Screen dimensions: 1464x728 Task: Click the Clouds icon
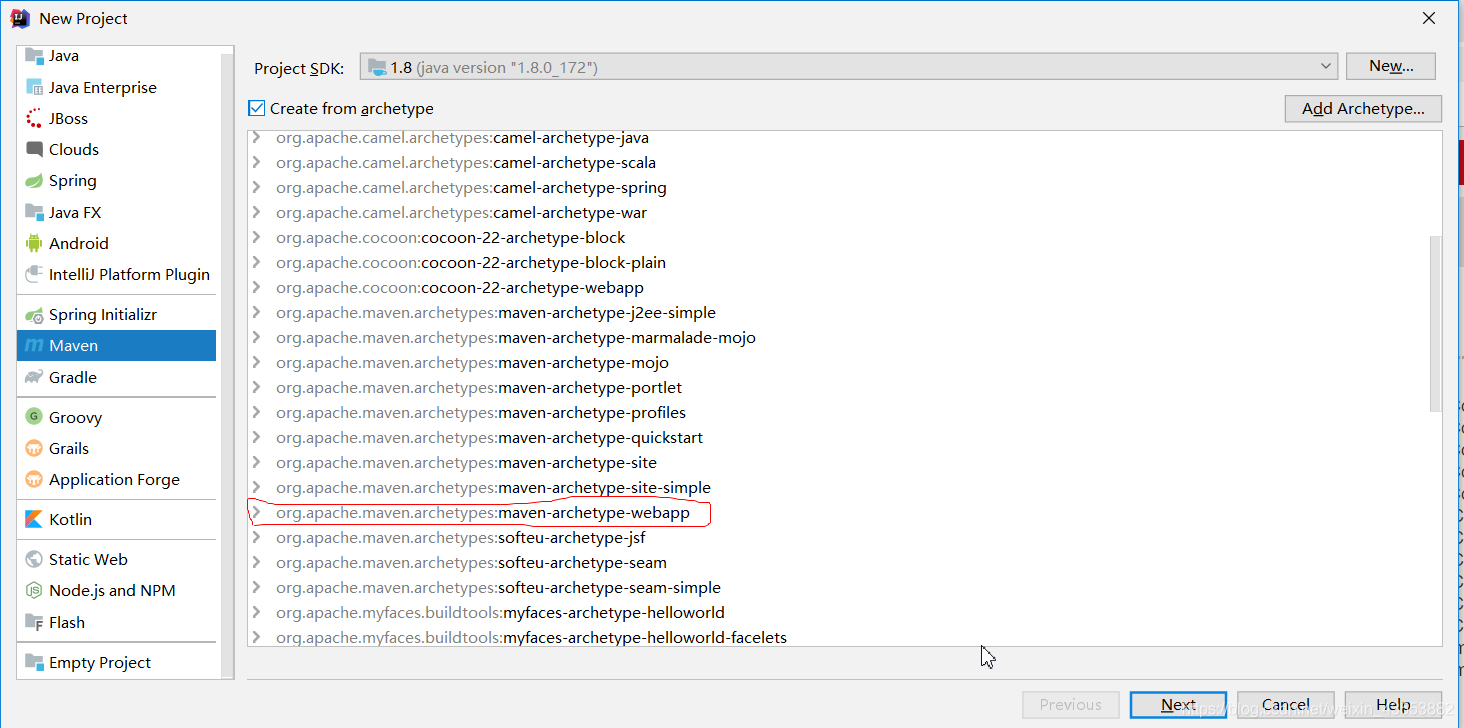34,149
